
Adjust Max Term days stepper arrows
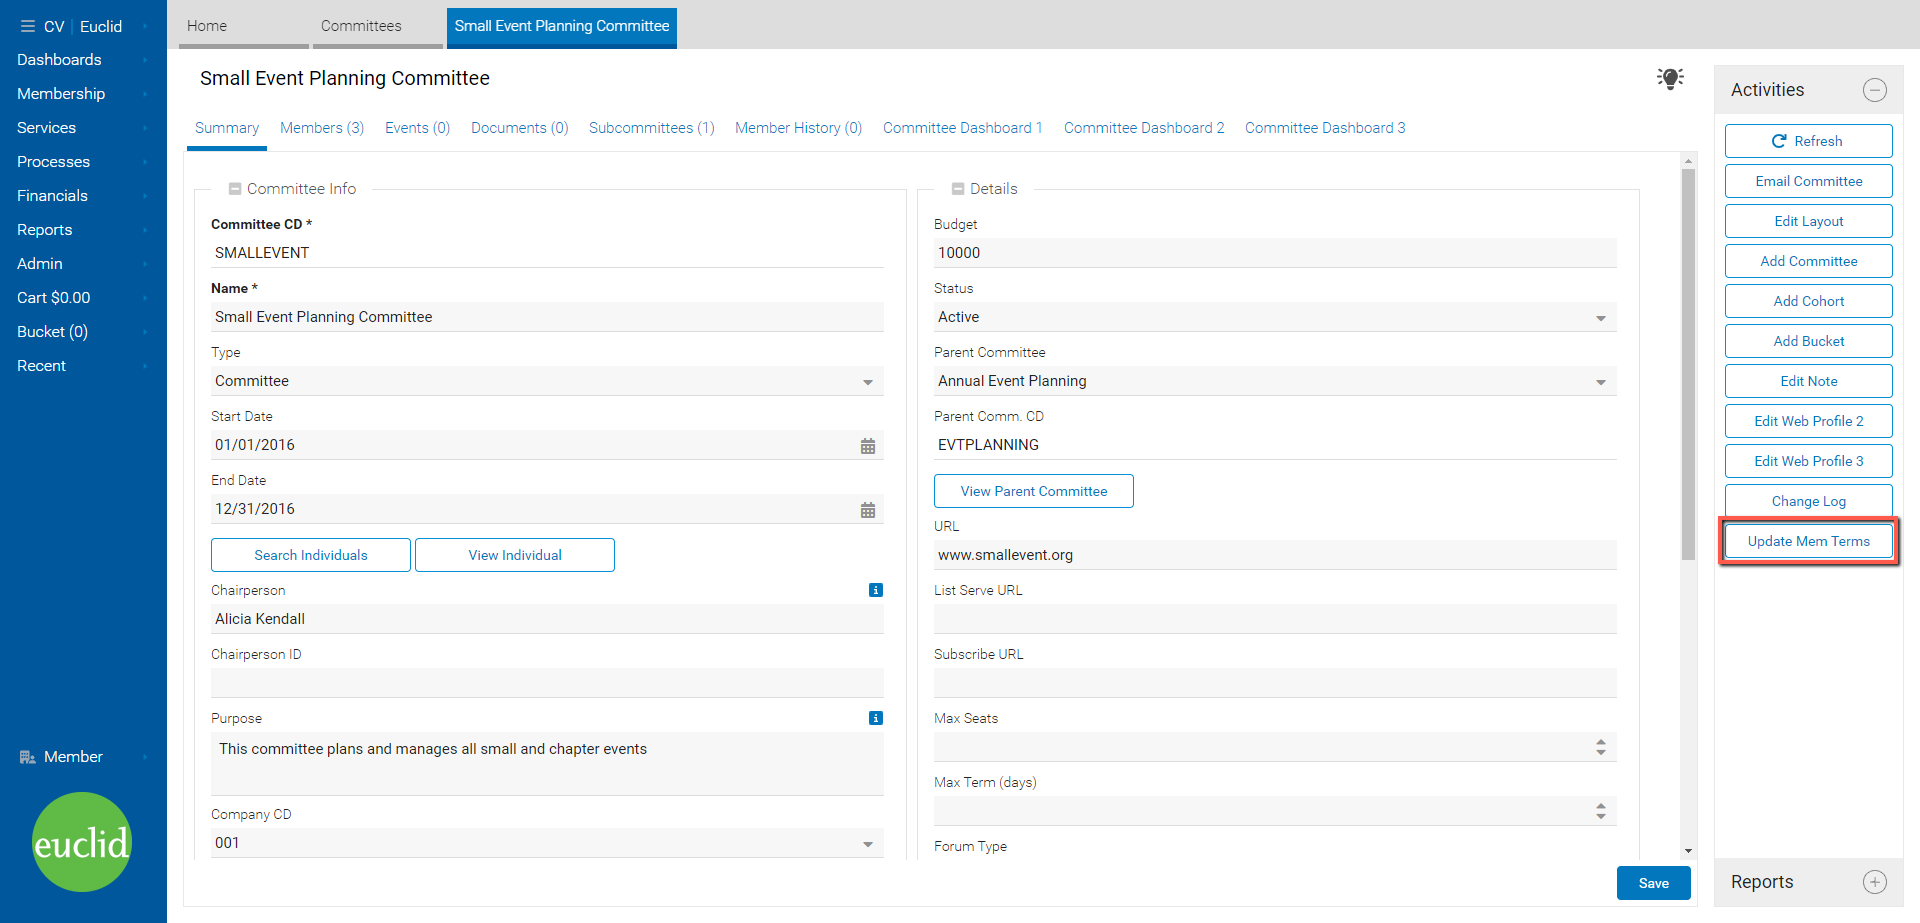(x=1601, y=811)
